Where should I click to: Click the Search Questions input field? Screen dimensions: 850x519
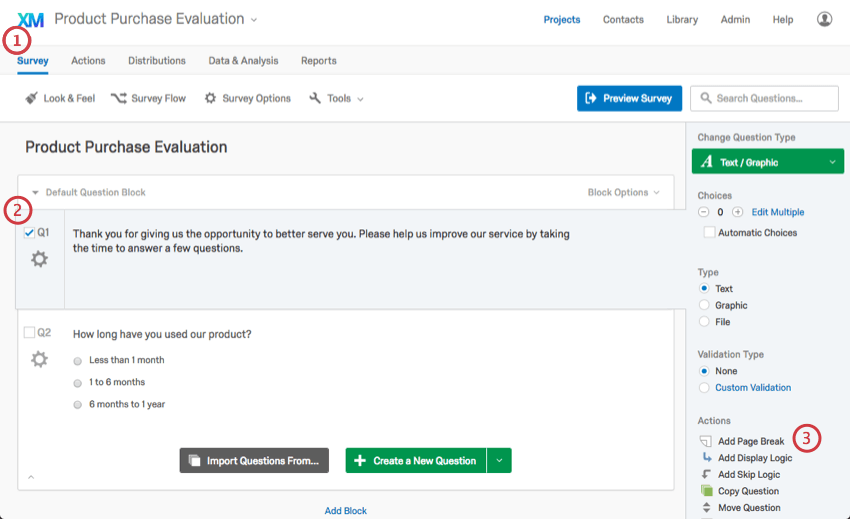click(764, 98)
